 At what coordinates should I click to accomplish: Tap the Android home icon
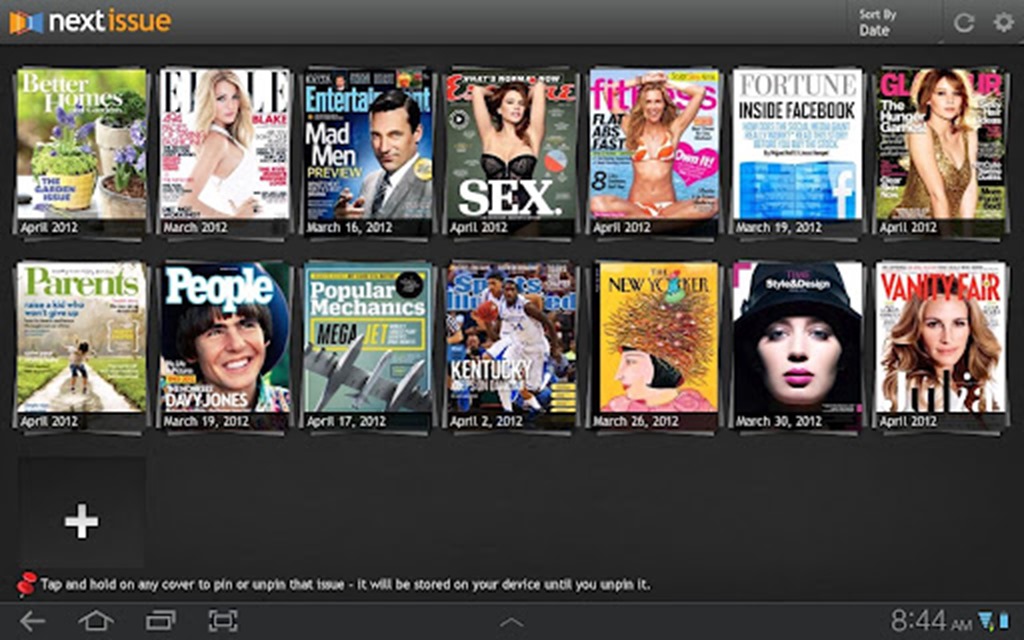point(96,621)
